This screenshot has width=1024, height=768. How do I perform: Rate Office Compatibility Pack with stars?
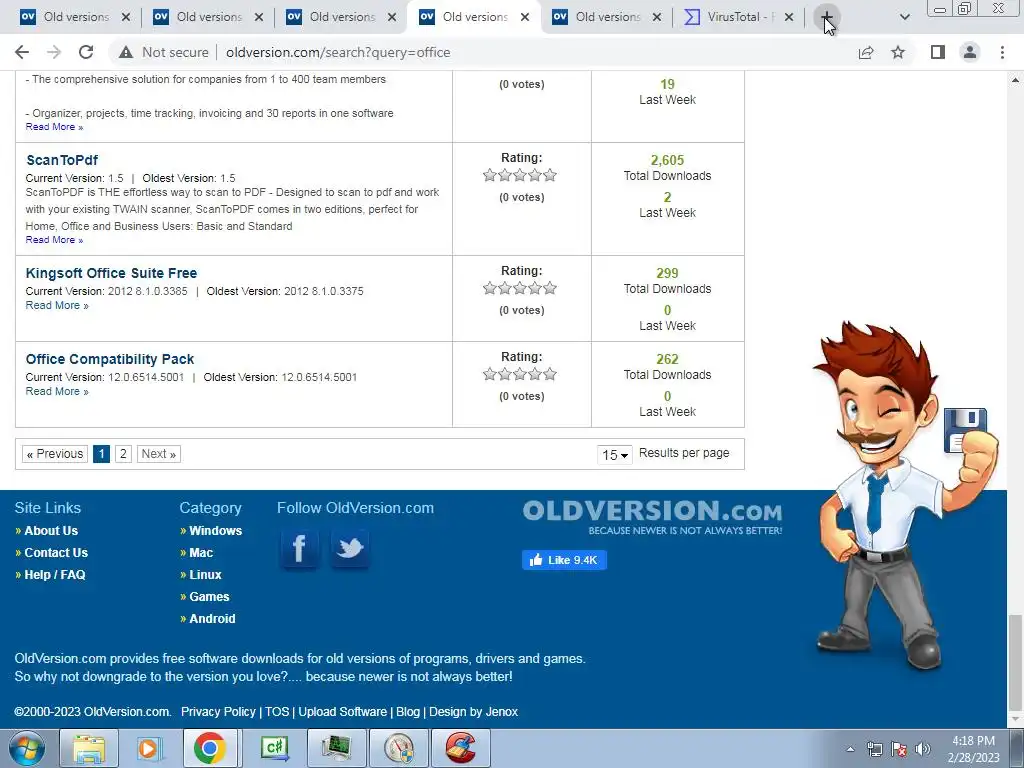pyautogui.click(x=520, y=374)
